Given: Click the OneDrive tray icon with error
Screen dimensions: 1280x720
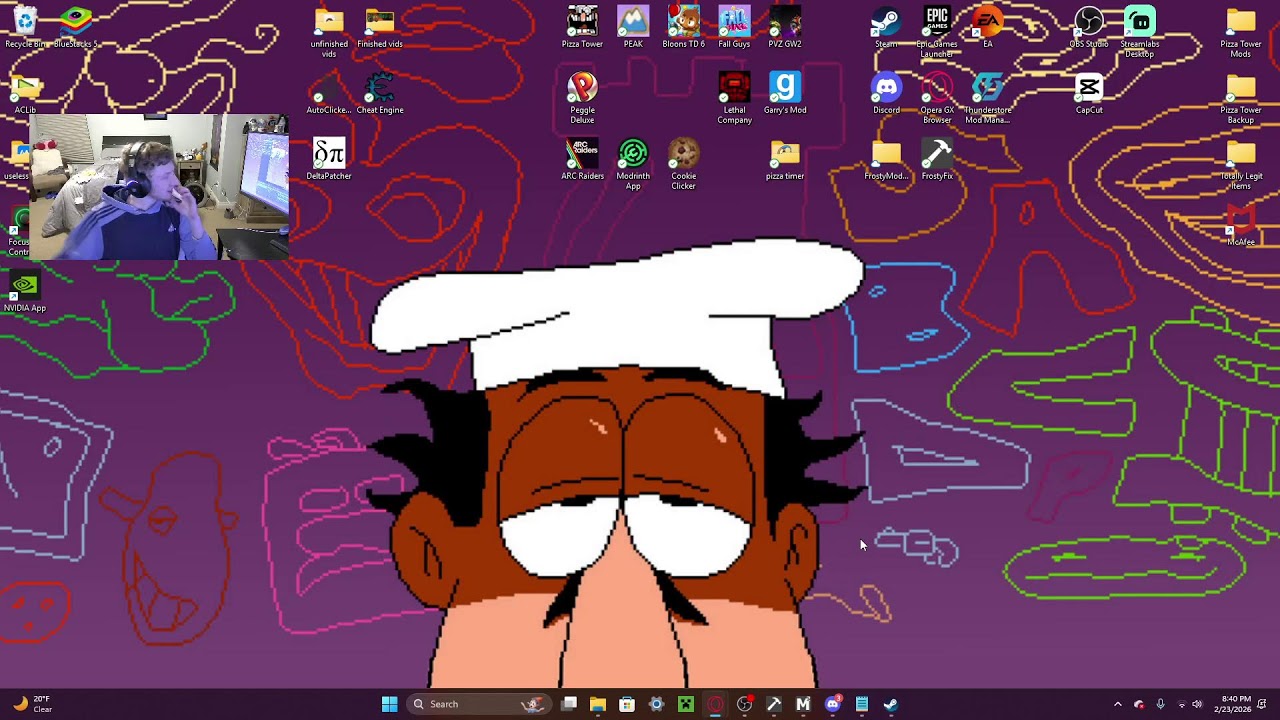Looking at the screenshot, I should point(1139,704).
